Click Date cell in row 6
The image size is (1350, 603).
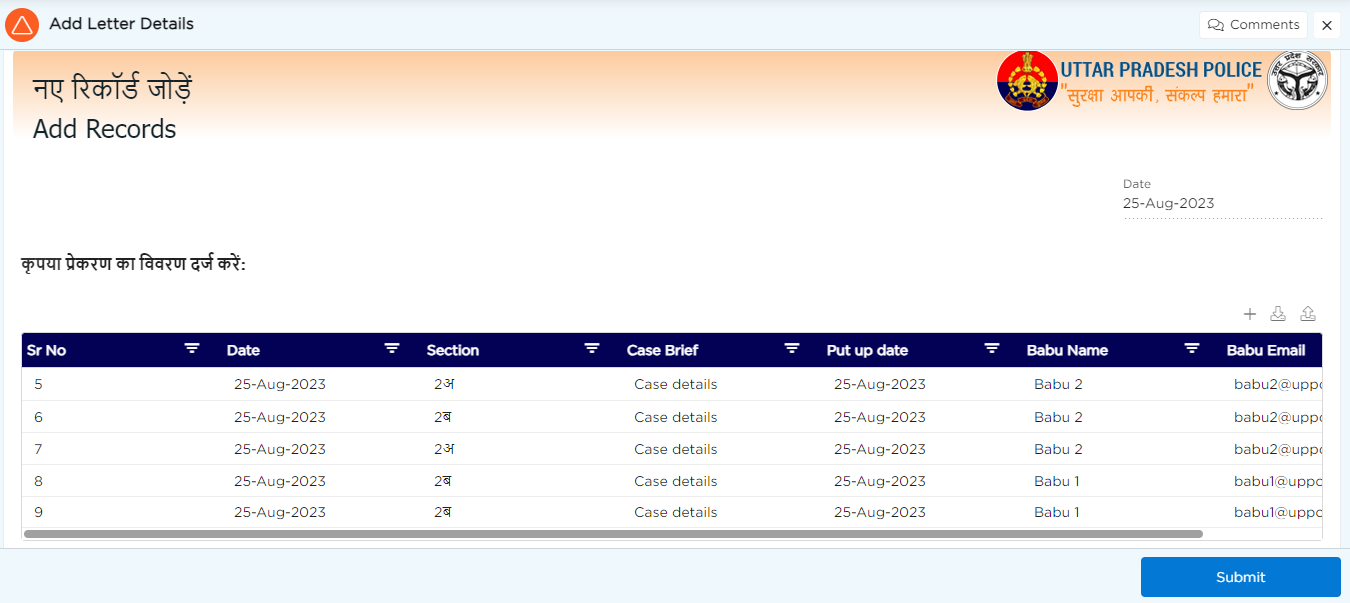coord(322,417)
